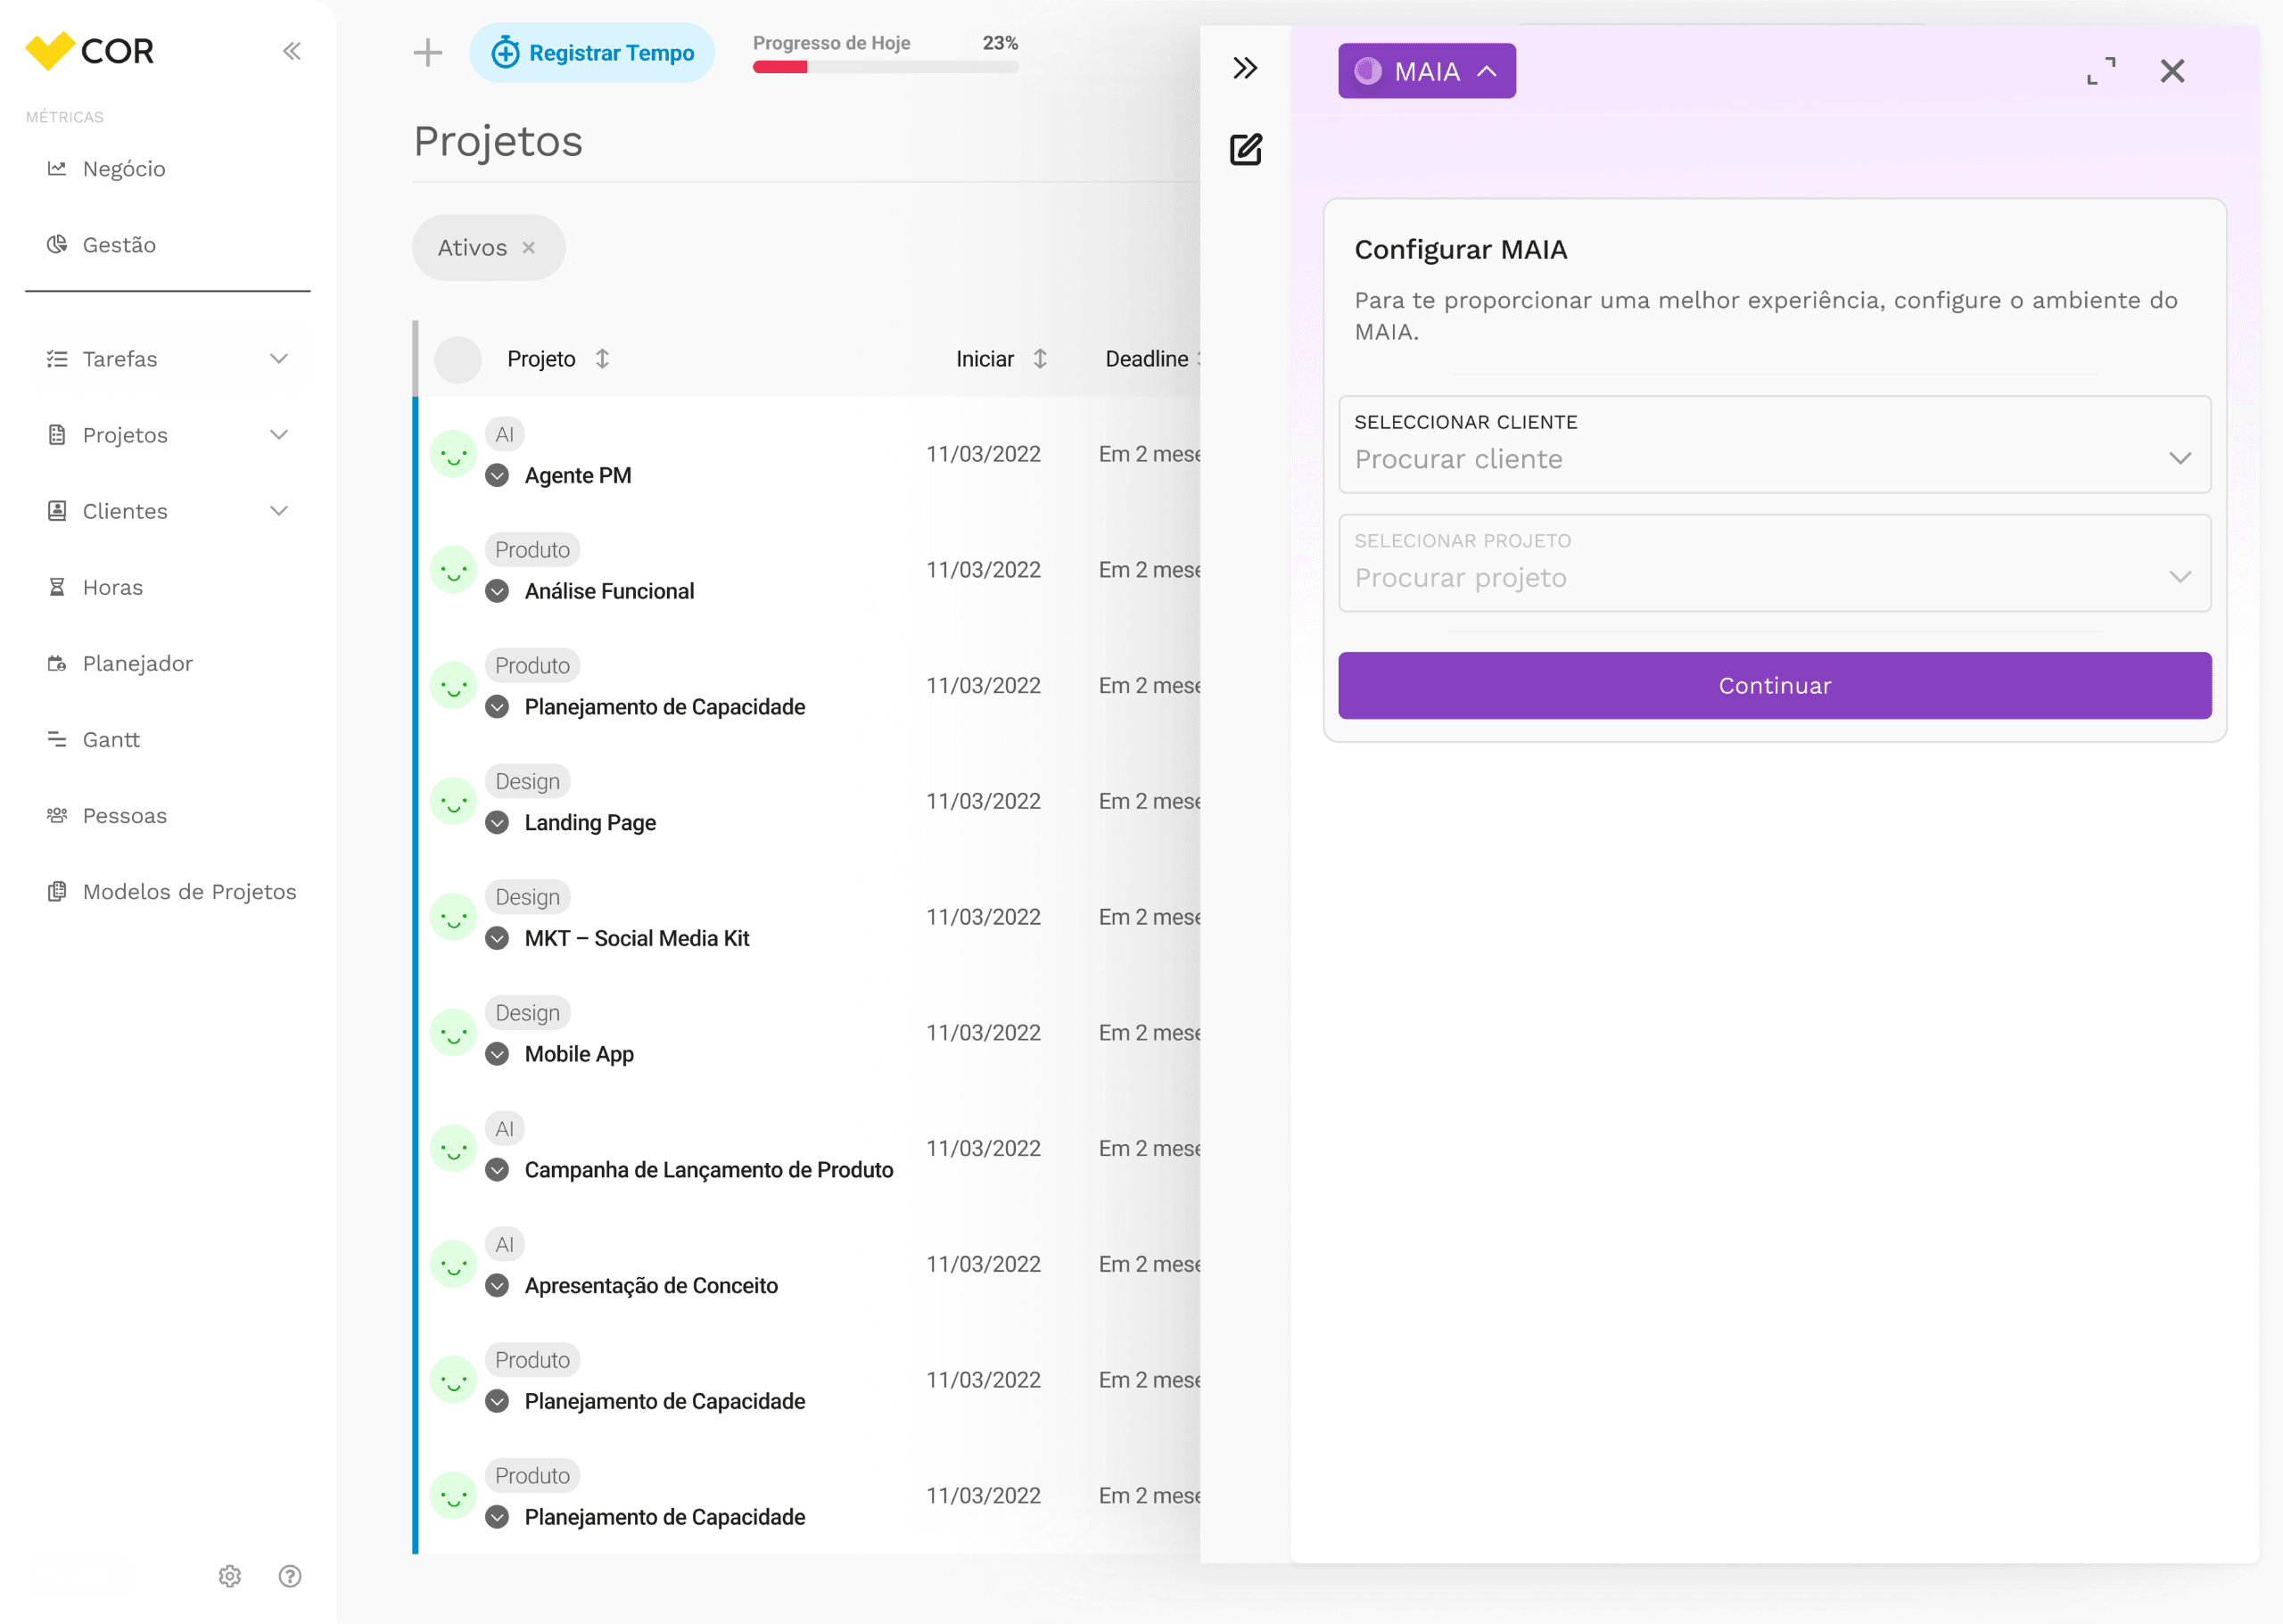Click Mobile App status smiley icon
2283x1624 pixels.
pyautogui.click(x=453, y=1033)
